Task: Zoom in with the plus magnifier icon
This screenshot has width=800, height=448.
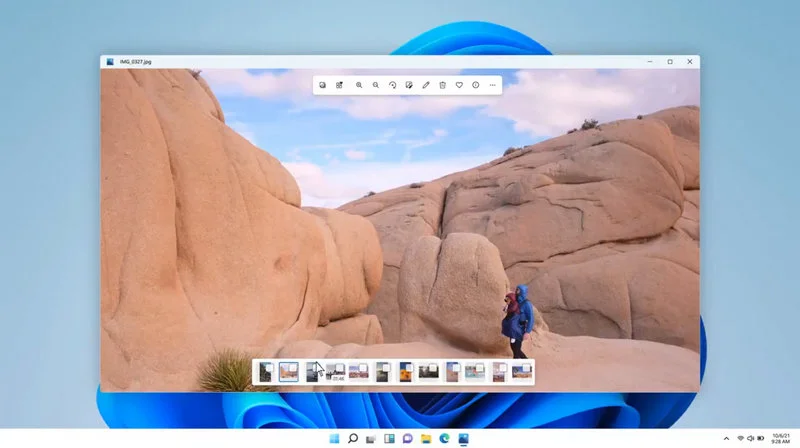Action: [x=359, y=85]
